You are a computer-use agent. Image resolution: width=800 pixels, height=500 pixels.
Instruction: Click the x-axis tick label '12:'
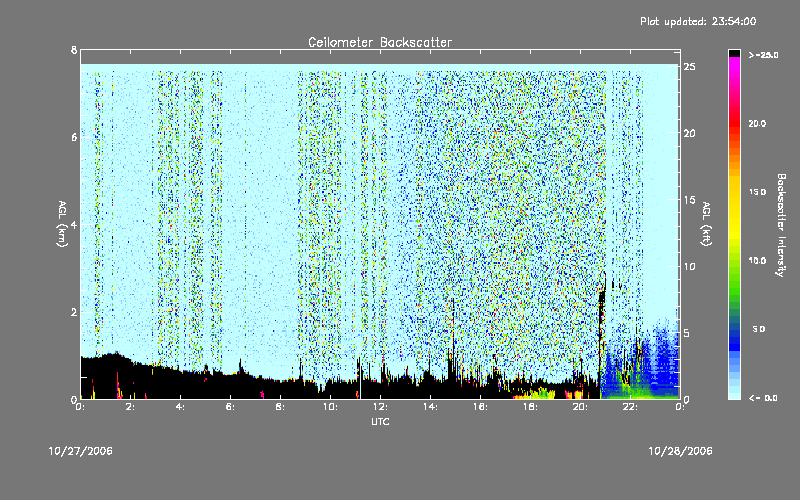(x=380, y=407)
